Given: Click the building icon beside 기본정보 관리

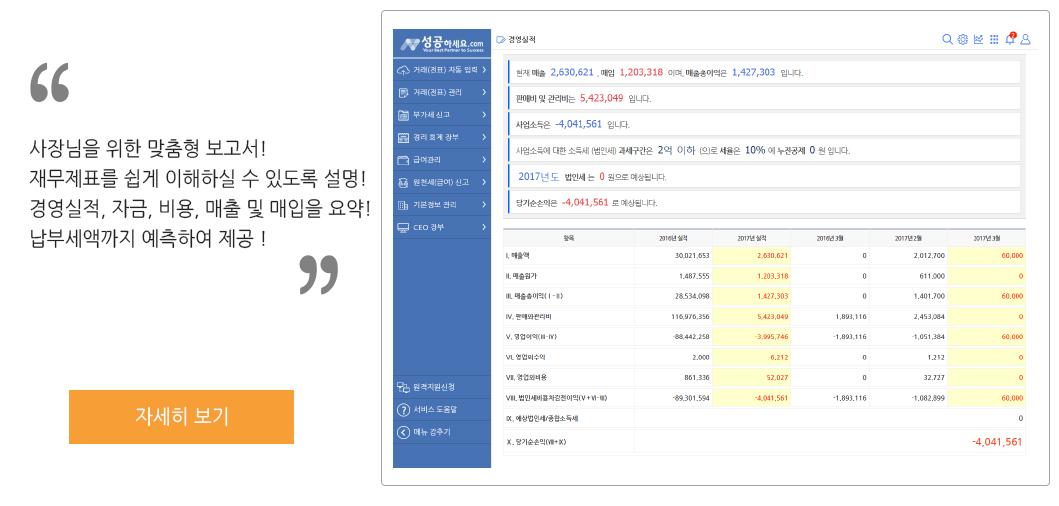Looking at the screenshot, I should (403, 205).
